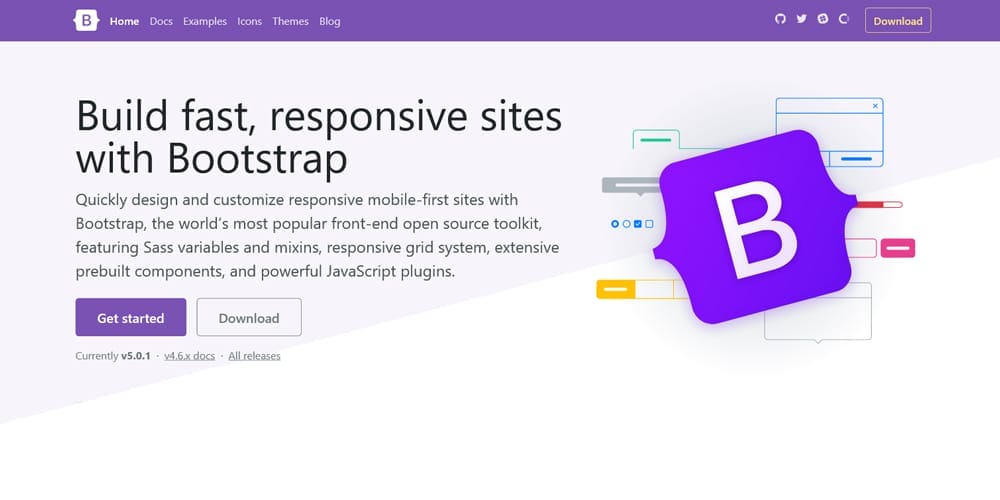Click the purple Get started button
The width and height of the screenshot is (1000, 500).
tap(131, 318)
